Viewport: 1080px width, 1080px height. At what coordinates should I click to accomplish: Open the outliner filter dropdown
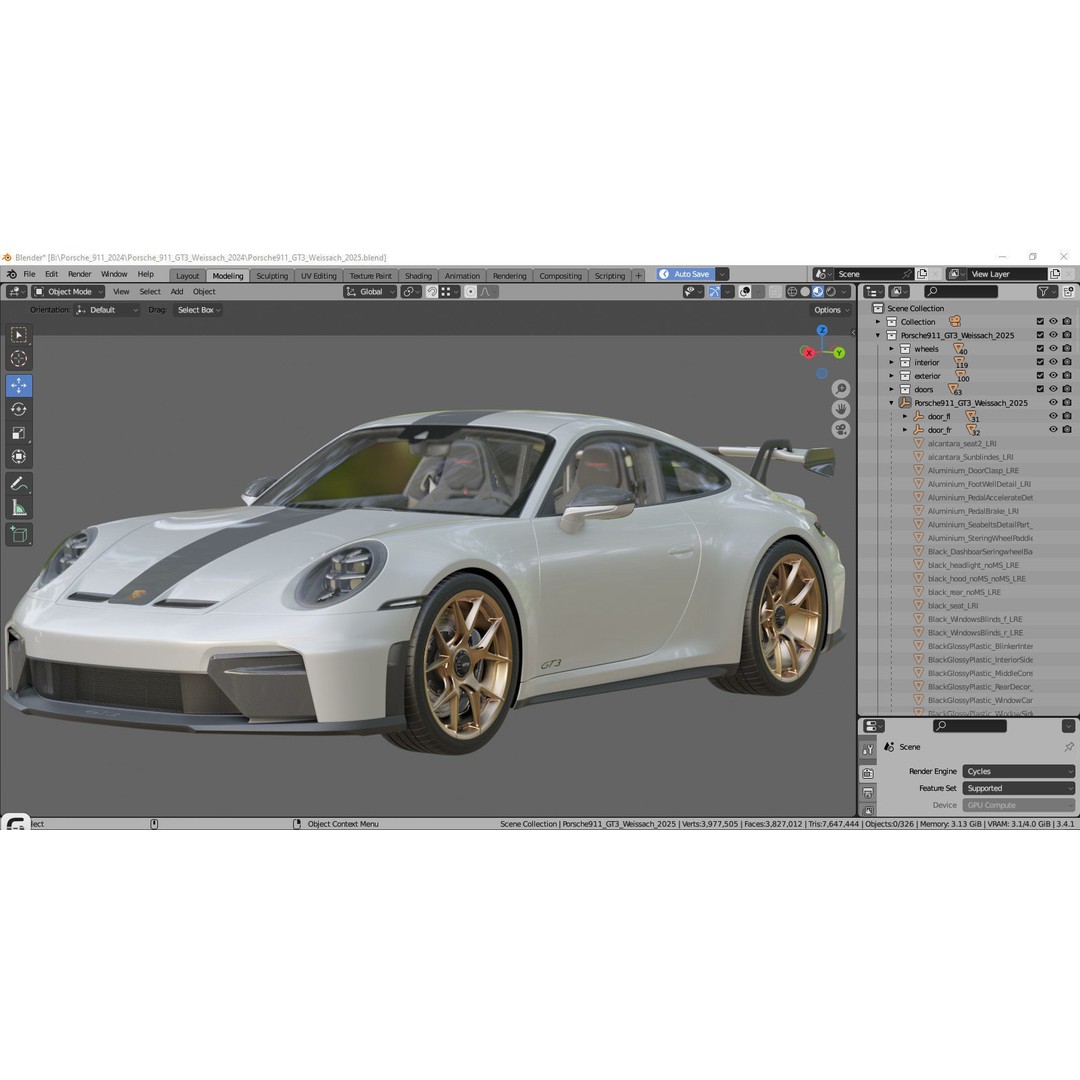pyautogui.click(x=1047, y=292)
